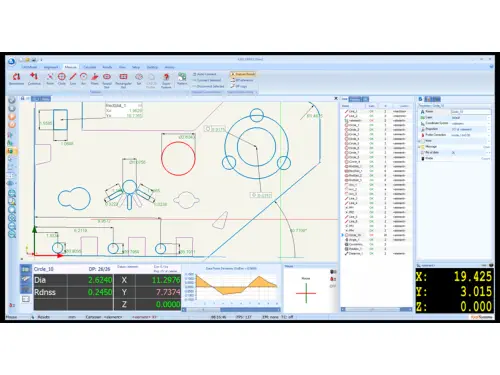The height and width of the screenshot is (375, 500).
Task: Open the Setup ribbon tab
Action: tap(136, 67)
